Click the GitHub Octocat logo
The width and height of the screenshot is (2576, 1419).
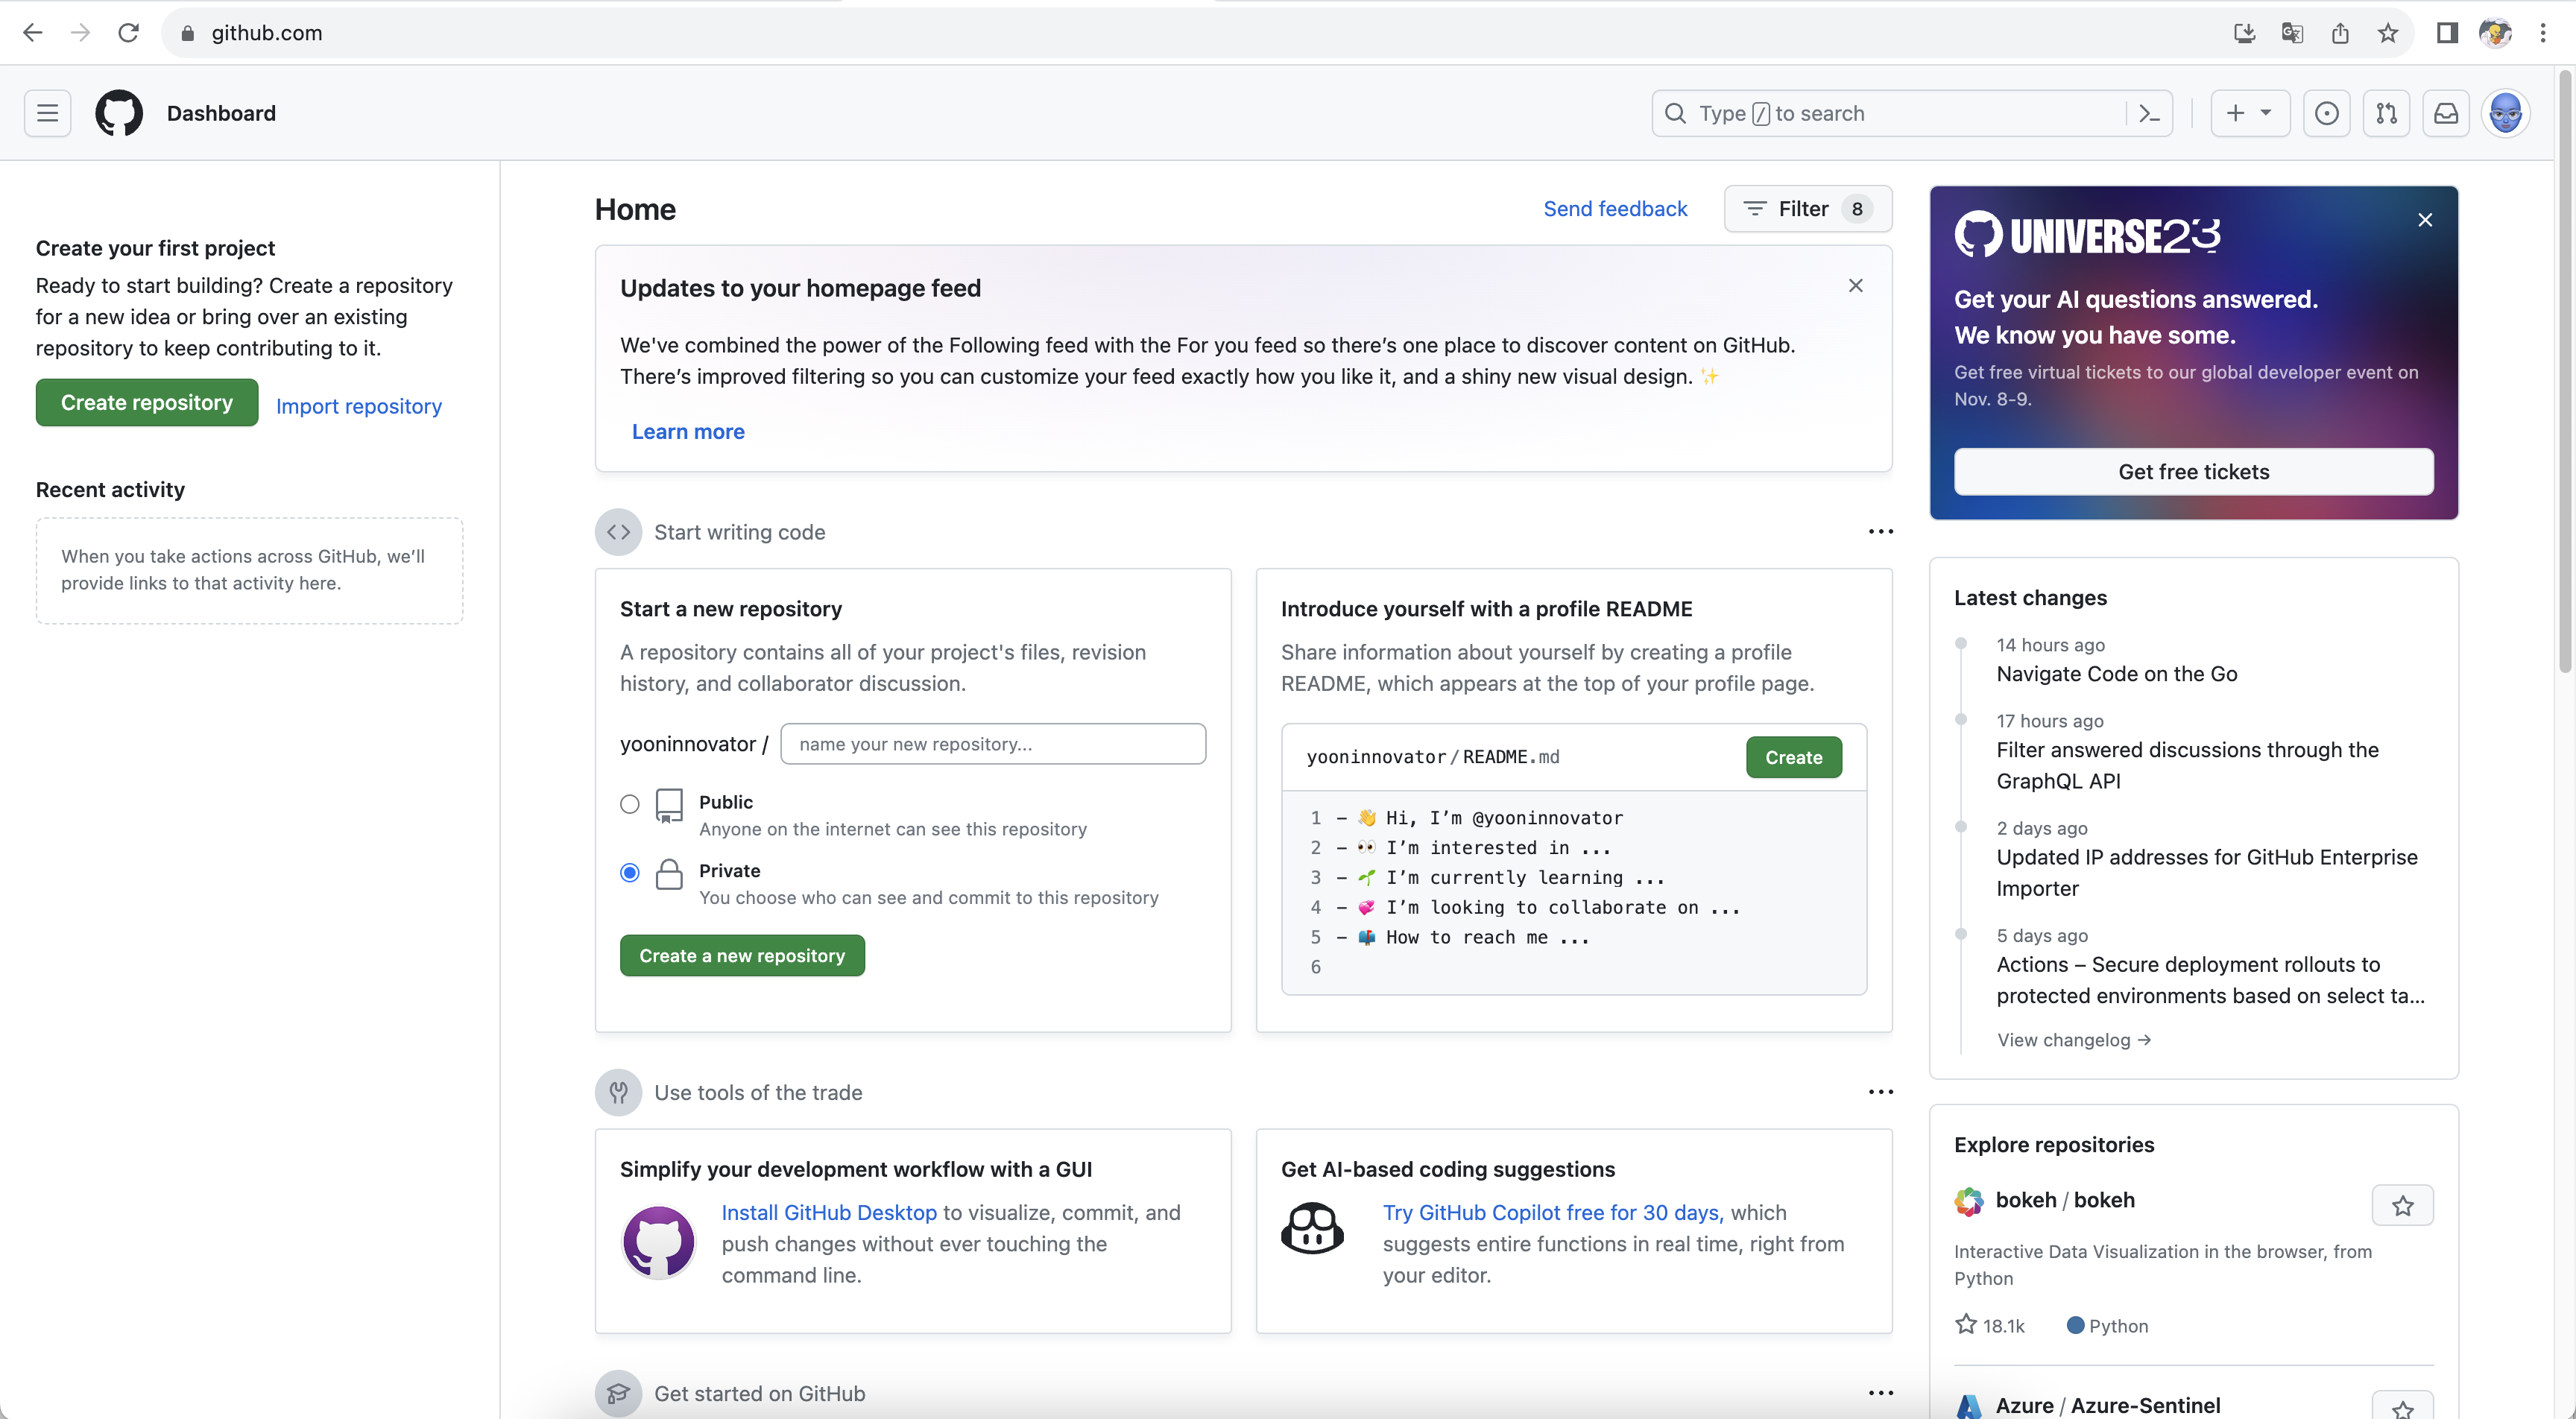[x=119, y=113]
